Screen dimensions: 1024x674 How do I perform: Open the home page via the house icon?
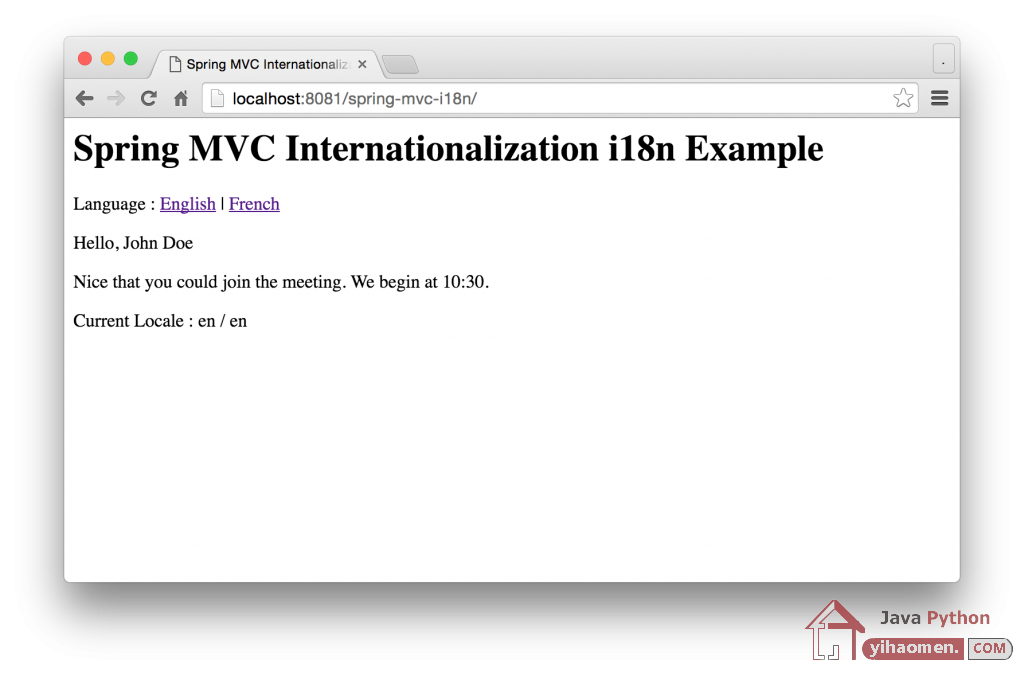tap(181, 99)
